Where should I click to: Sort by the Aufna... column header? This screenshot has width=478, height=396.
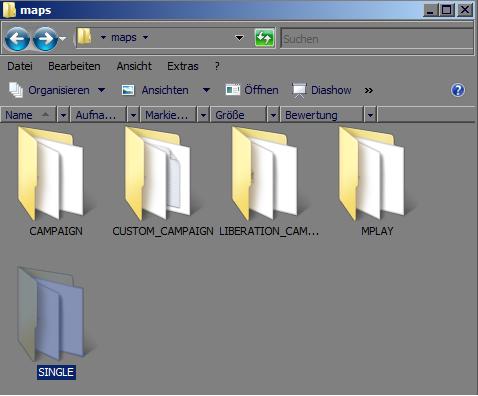(x=99, y=115)
